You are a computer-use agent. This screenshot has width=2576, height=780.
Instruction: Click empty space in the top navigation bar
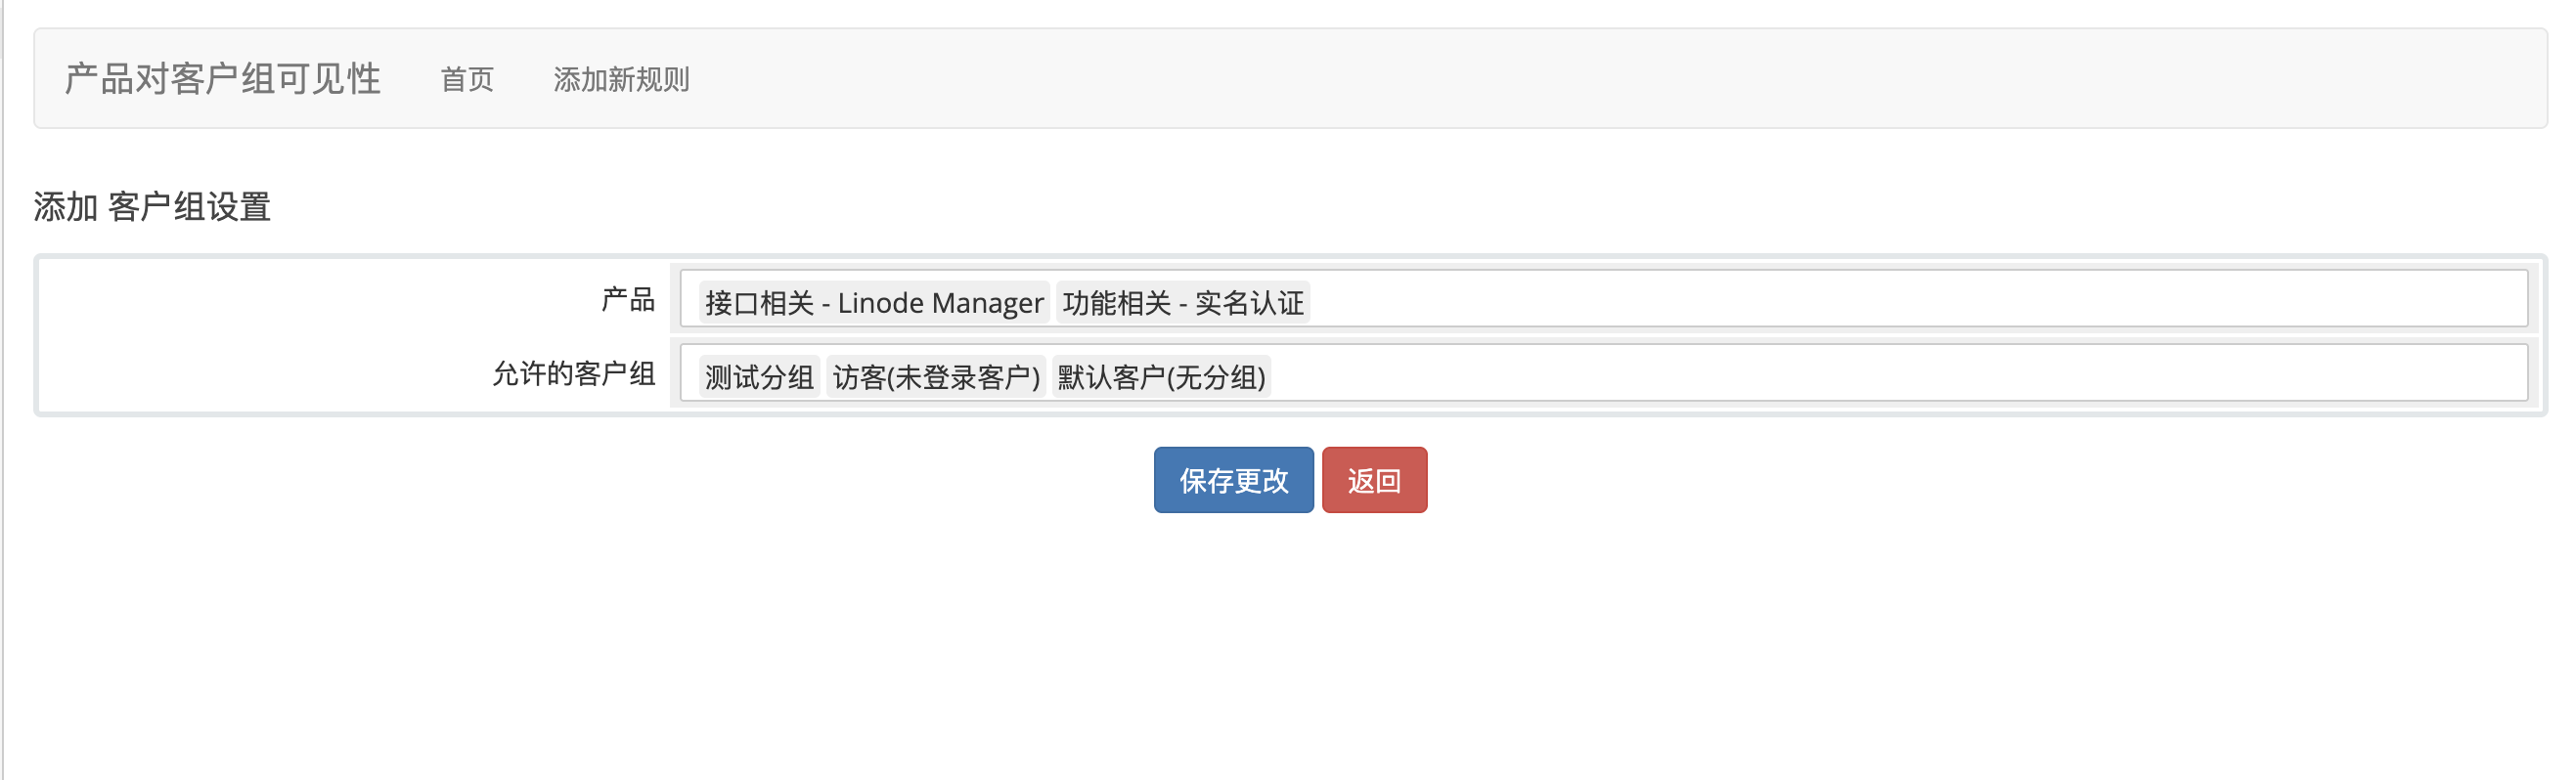1600,79
